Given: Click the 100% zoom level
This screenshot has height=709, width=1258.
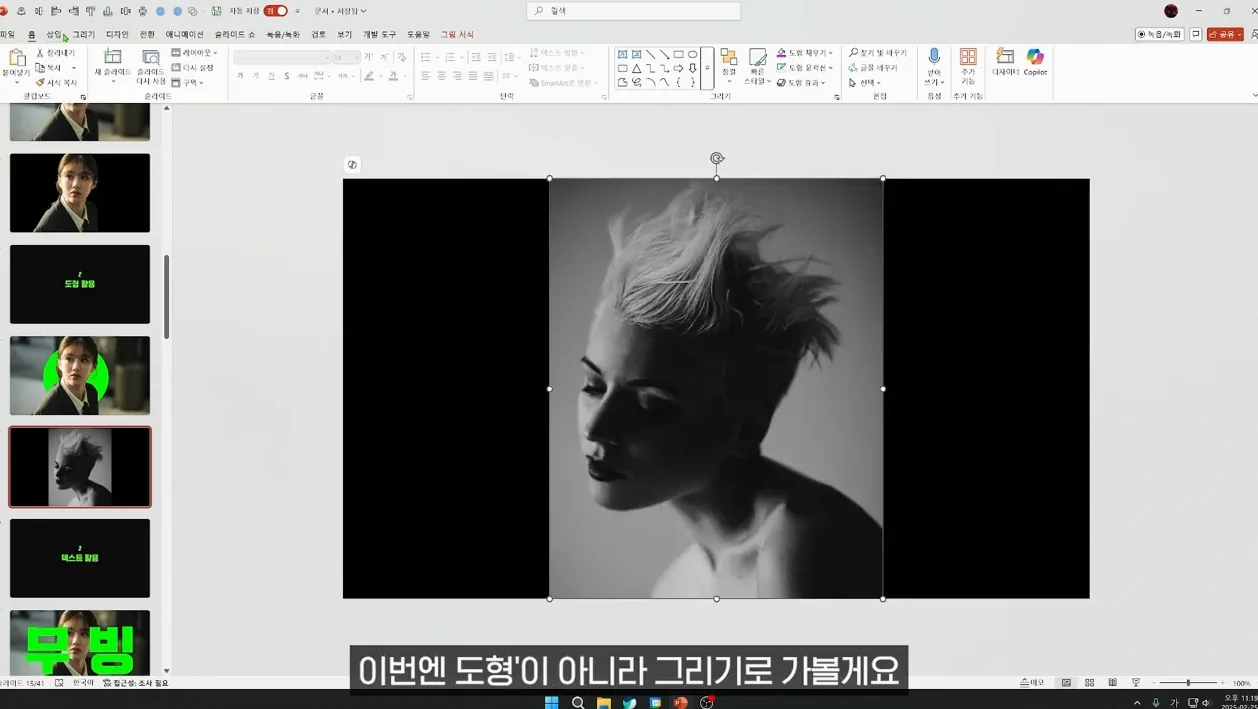Looking at the screenshot, I should 1242,683.
